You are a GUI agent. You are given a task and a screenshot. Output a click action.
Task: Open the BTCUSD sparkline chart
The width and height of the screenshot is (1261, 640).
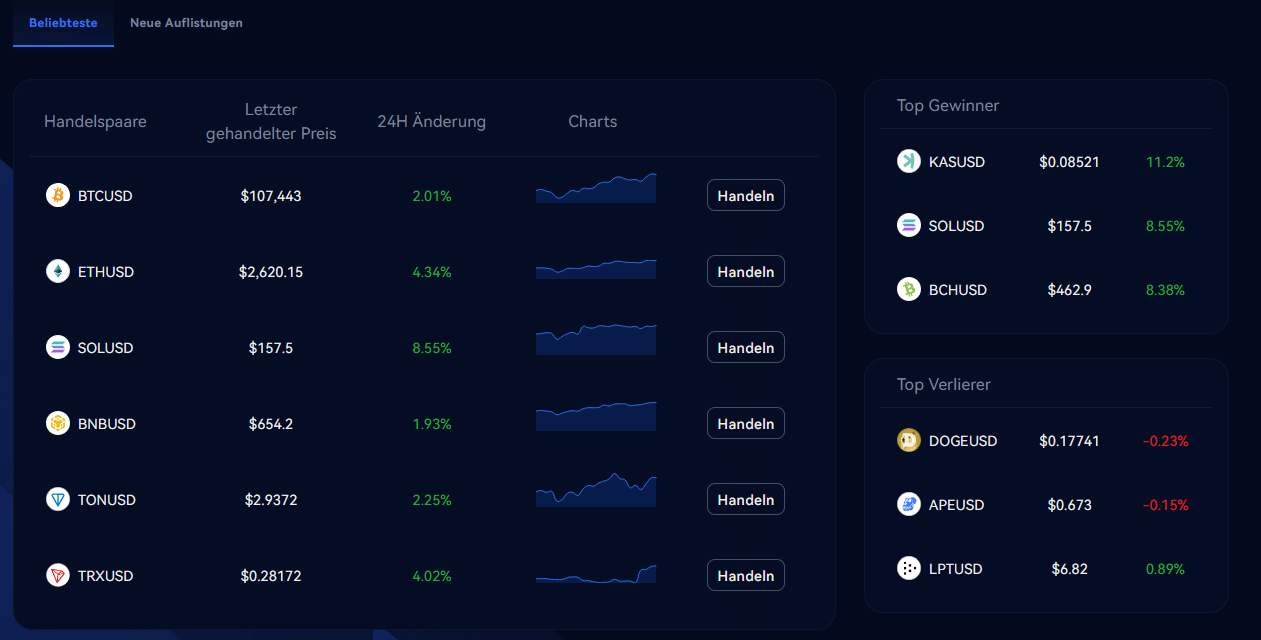[x=596, y=188]
